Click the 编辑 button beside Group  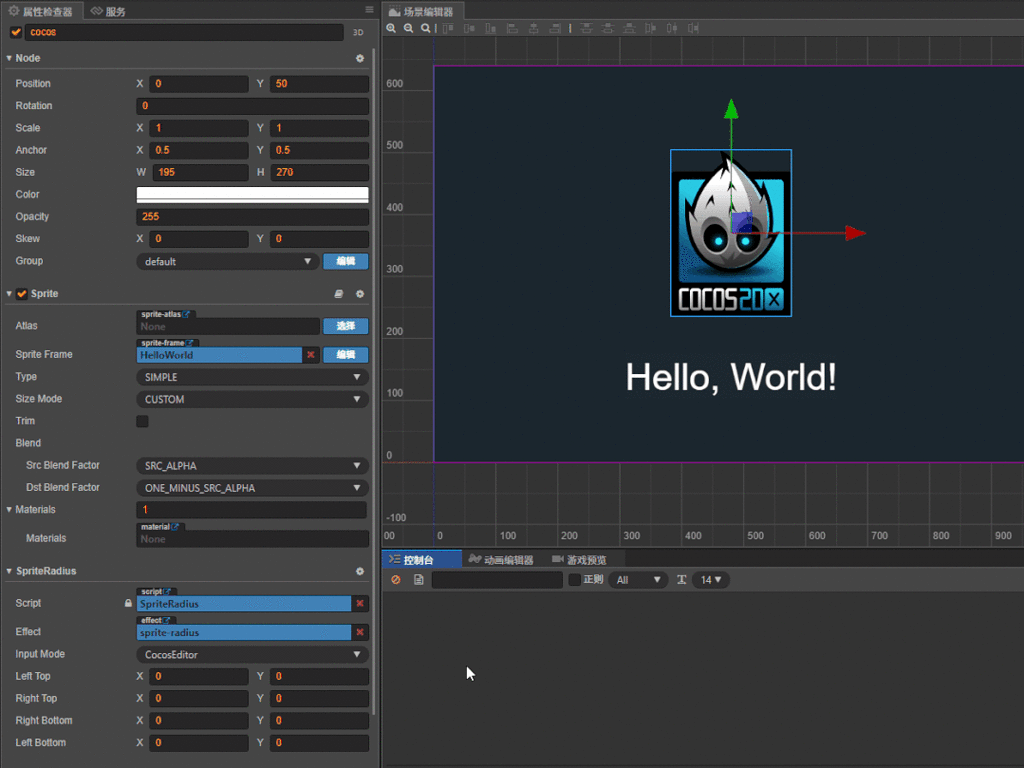(x=347, y=261)
